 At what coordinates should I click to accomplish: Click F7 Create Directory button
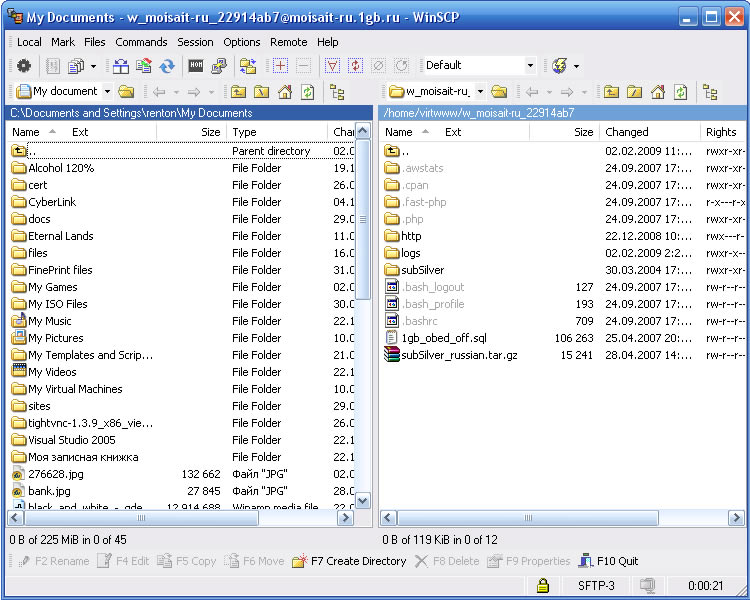349,561
